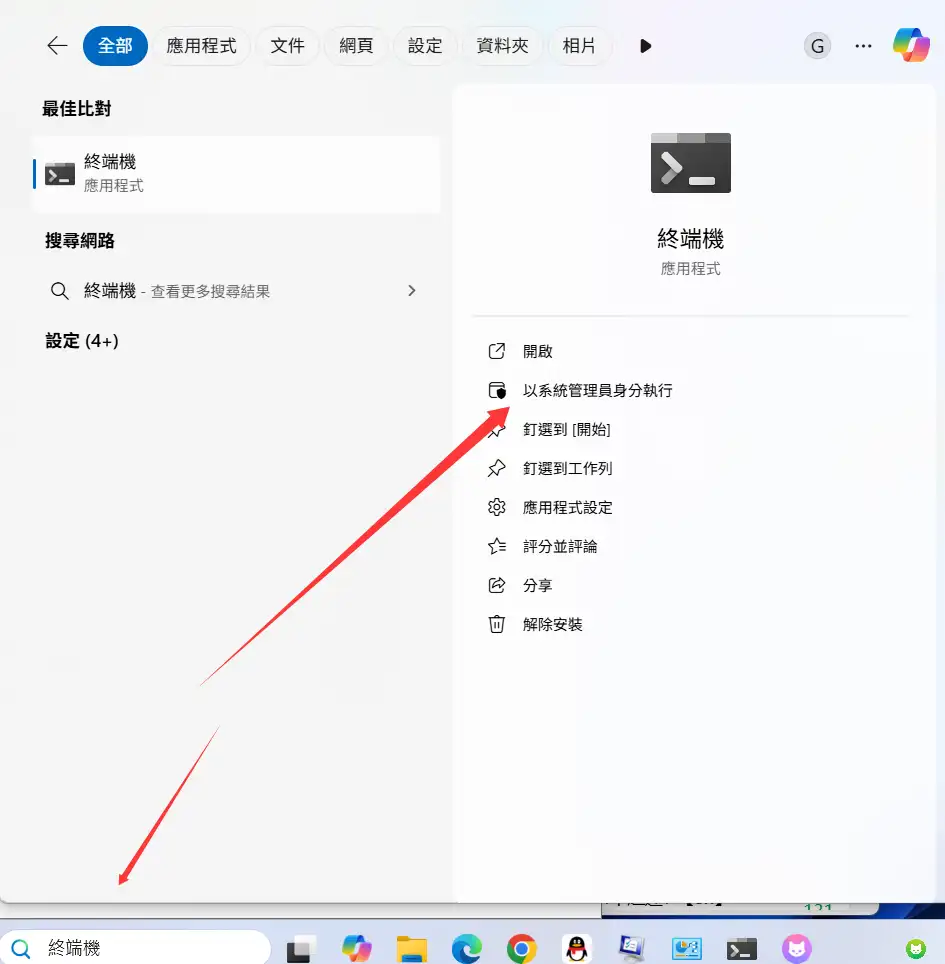
Task: Click the 分享 share icon
Action: coord(497,586)
